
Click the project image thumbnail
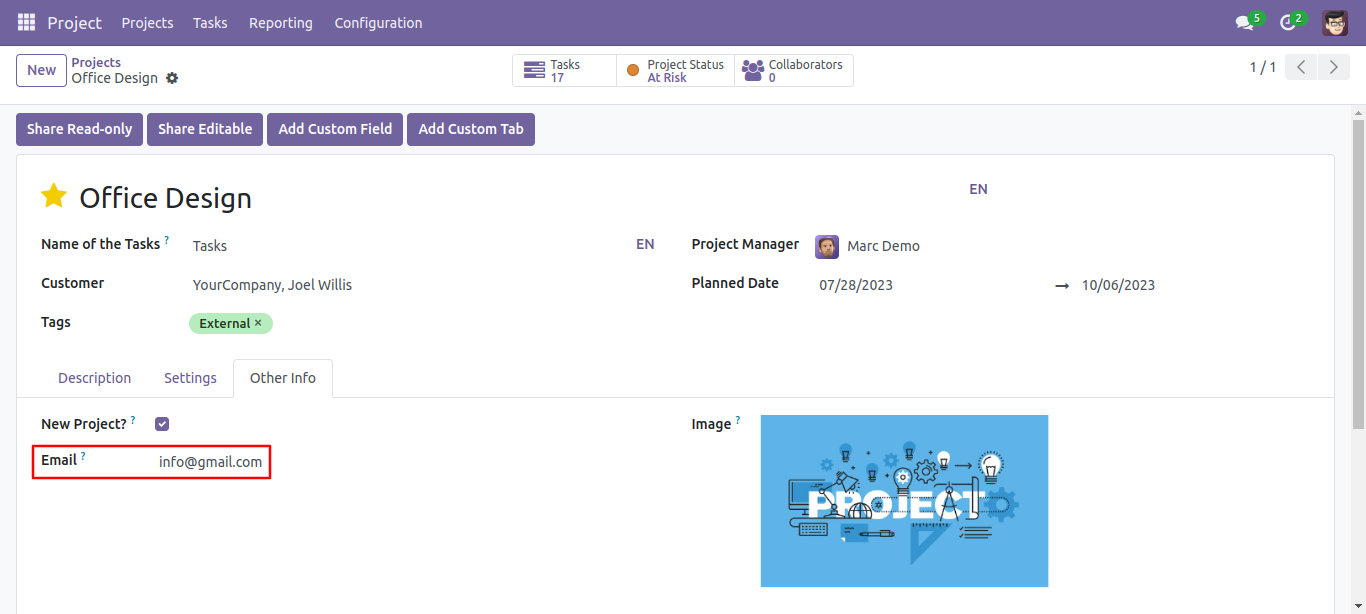904,501
